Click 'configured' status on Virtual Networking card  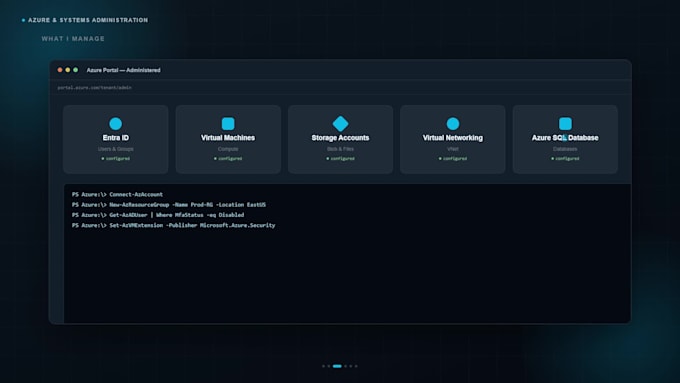[x=453, y=159]
